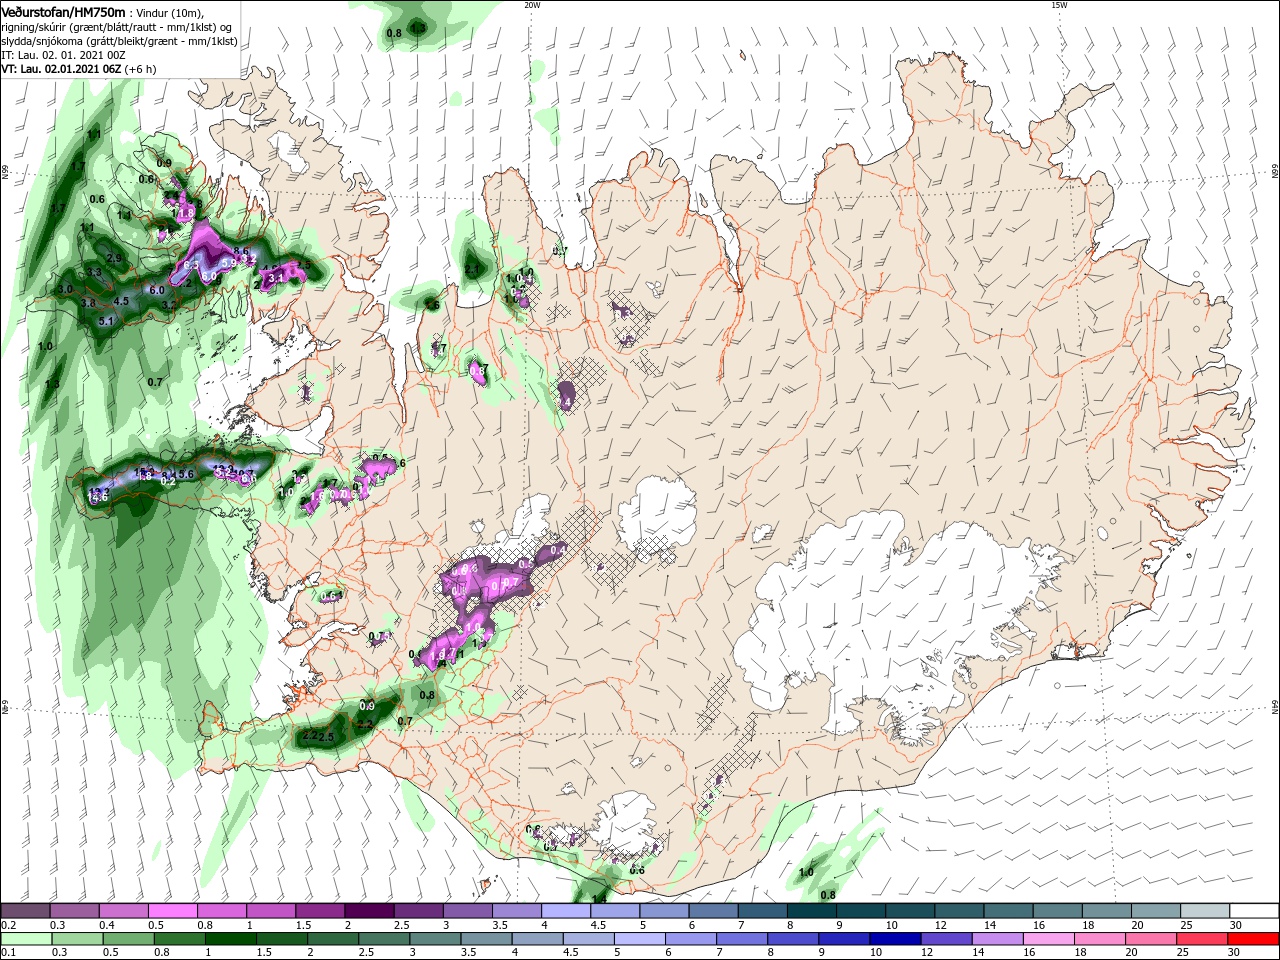1280x960 pixels.
Task: Click the 5.1 precipitation value on the map
Action: [107, 321]
